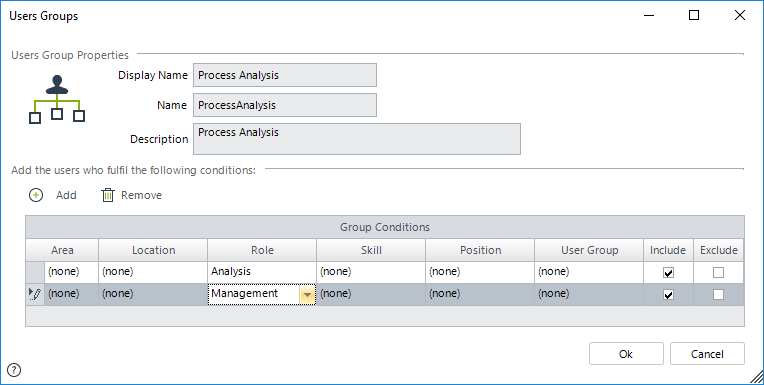Click the Display Name field
This screenshot has width=764, height=385.
point(285,75)
